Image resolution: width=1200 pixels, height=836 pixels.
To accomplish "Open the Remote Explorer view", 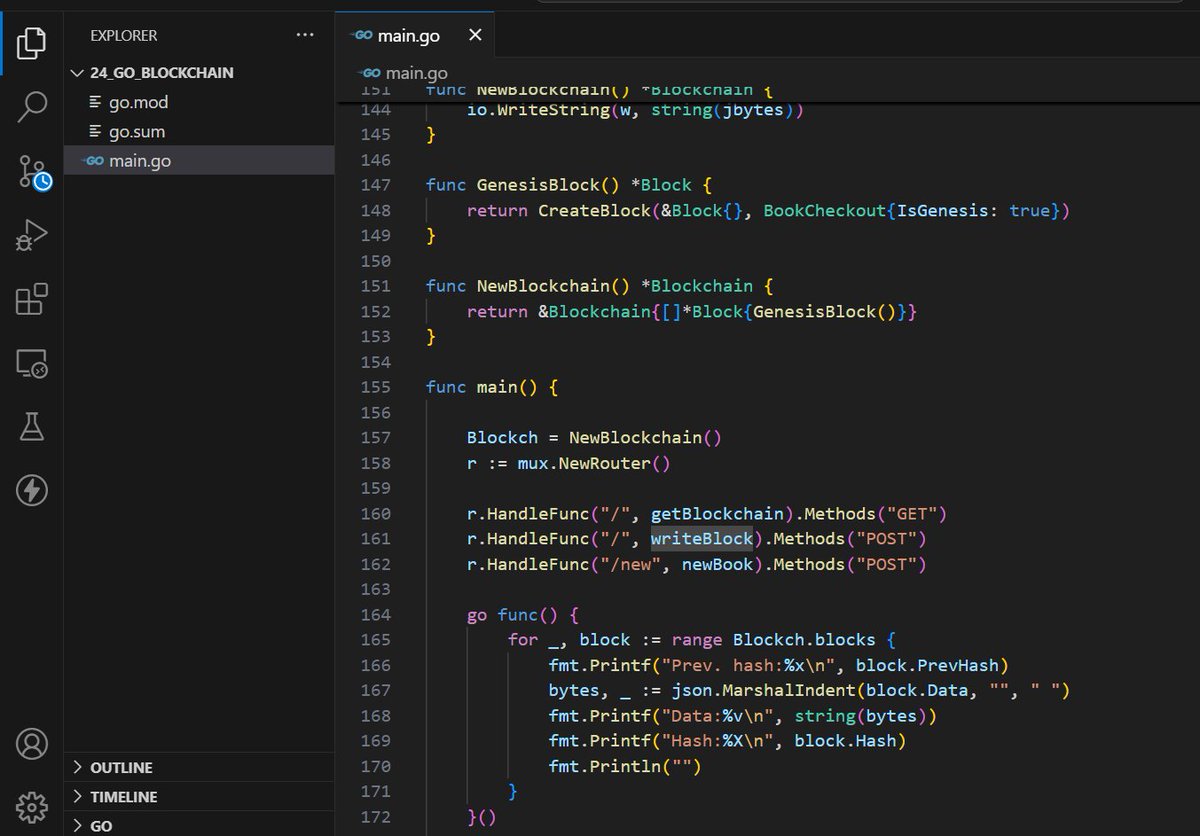I will (x=32, y=363).
